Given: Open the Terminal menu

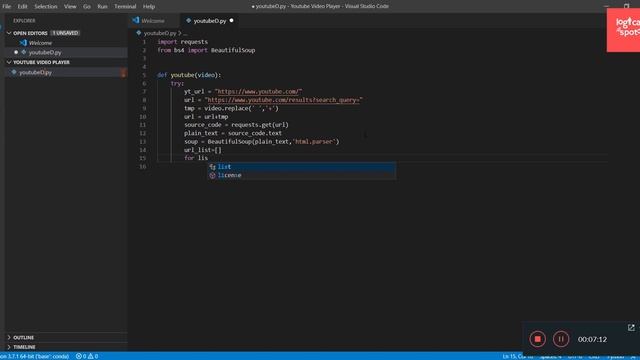Looking at the screenshot, I should click(x=125, y=7).
